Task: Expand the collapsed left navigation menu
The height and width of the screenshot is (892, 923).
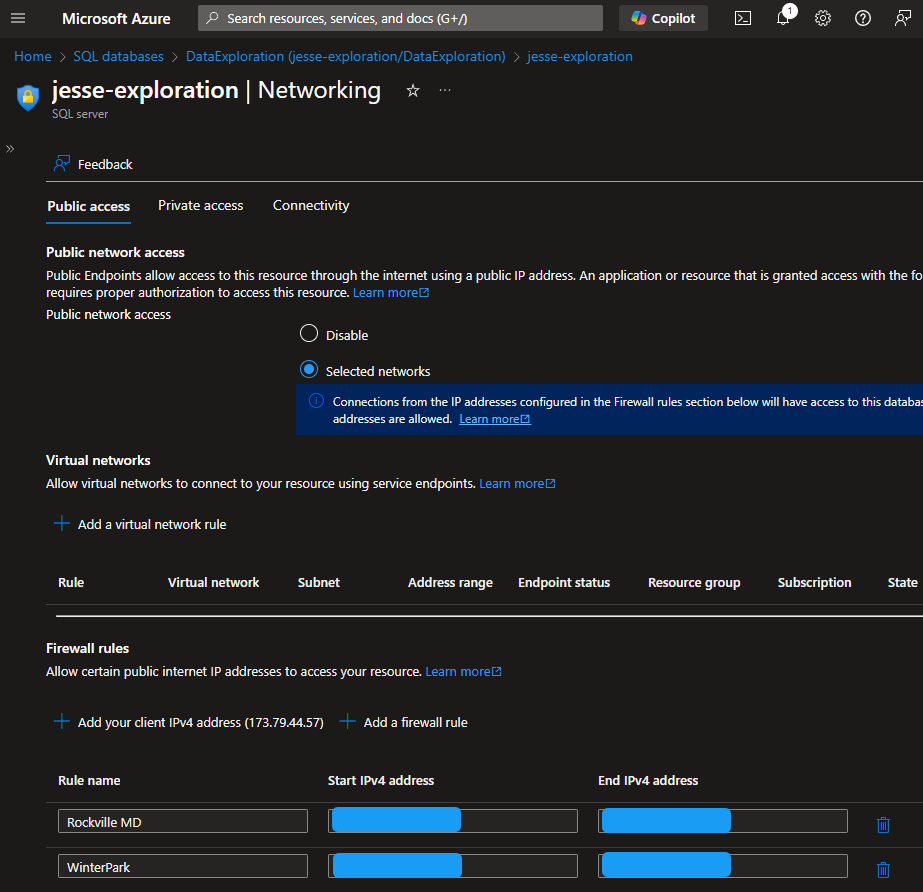Action: (x=10, y=149)
